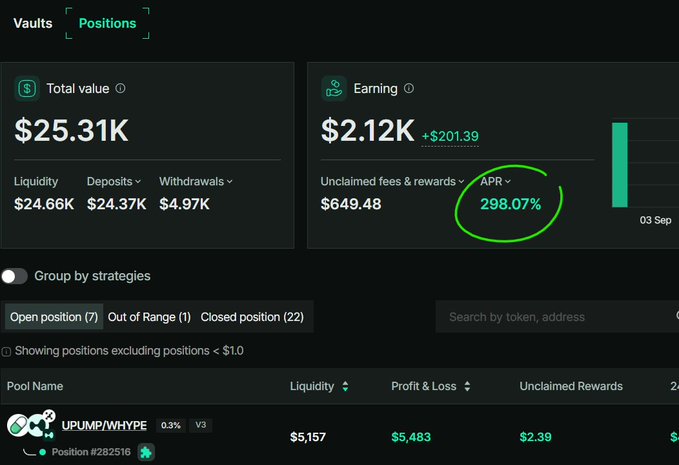Sort table by Liquidity column arrows
This screenshot has height=465, width=679.
[x=345, y=386]
